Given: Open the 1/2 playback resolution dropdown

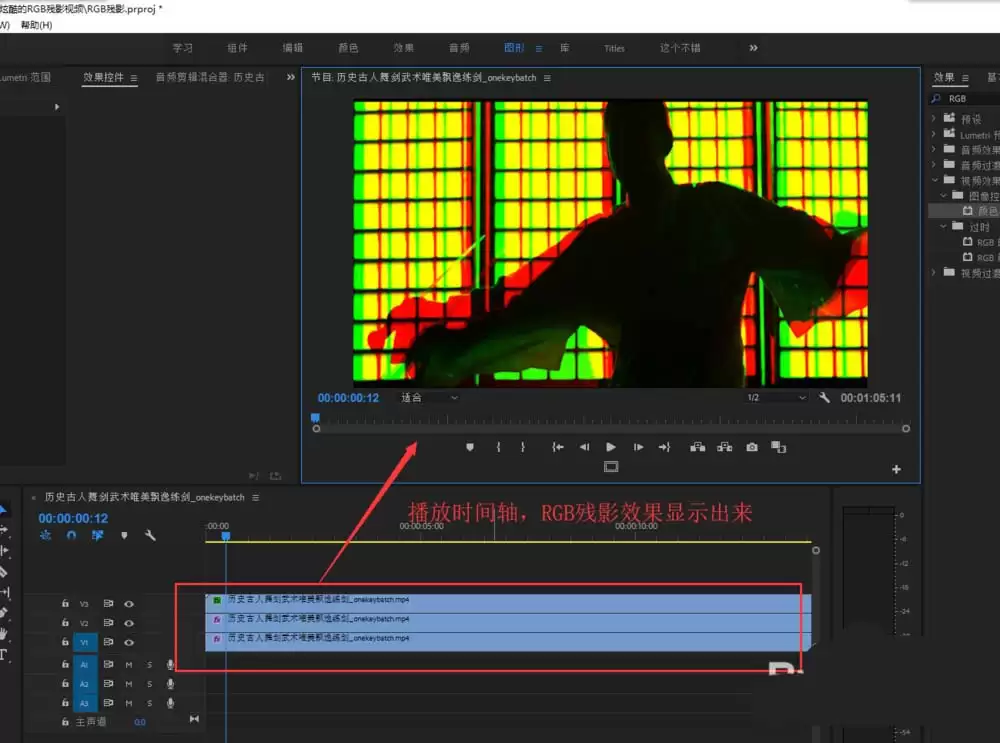Looking at the screenshot, I should (x=776, y=397).
